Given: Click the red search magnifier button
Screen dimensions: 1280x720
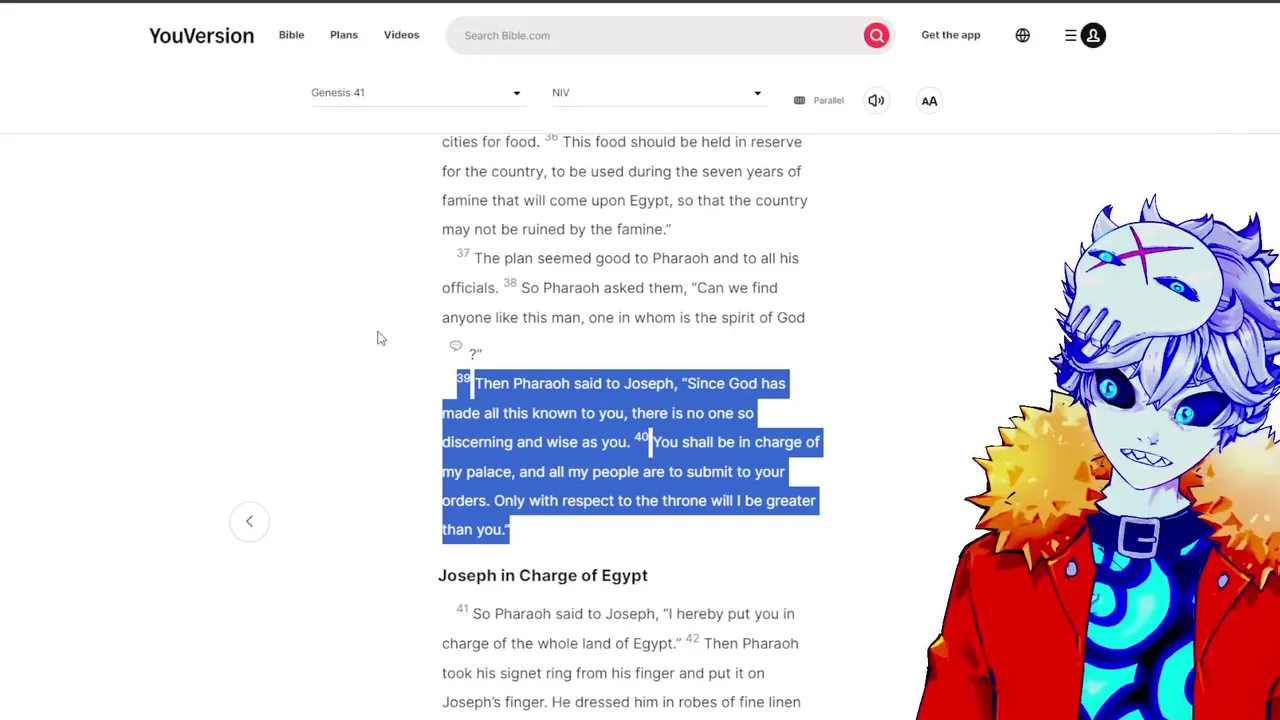Looking at the screenshot, I should click(x=876, y=35).
